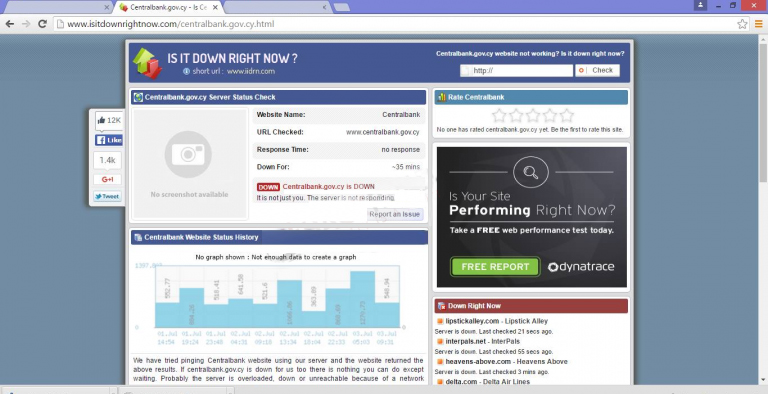Click the first rating star
This screenshot has height=394, width=768.
point(499,116)
